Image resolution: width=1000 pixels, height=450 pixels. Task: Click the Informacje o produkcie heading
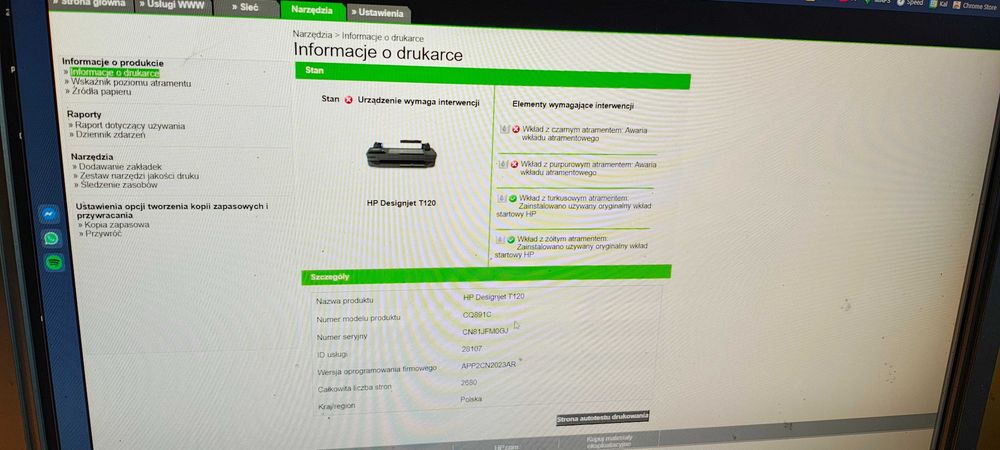point(113,62)
